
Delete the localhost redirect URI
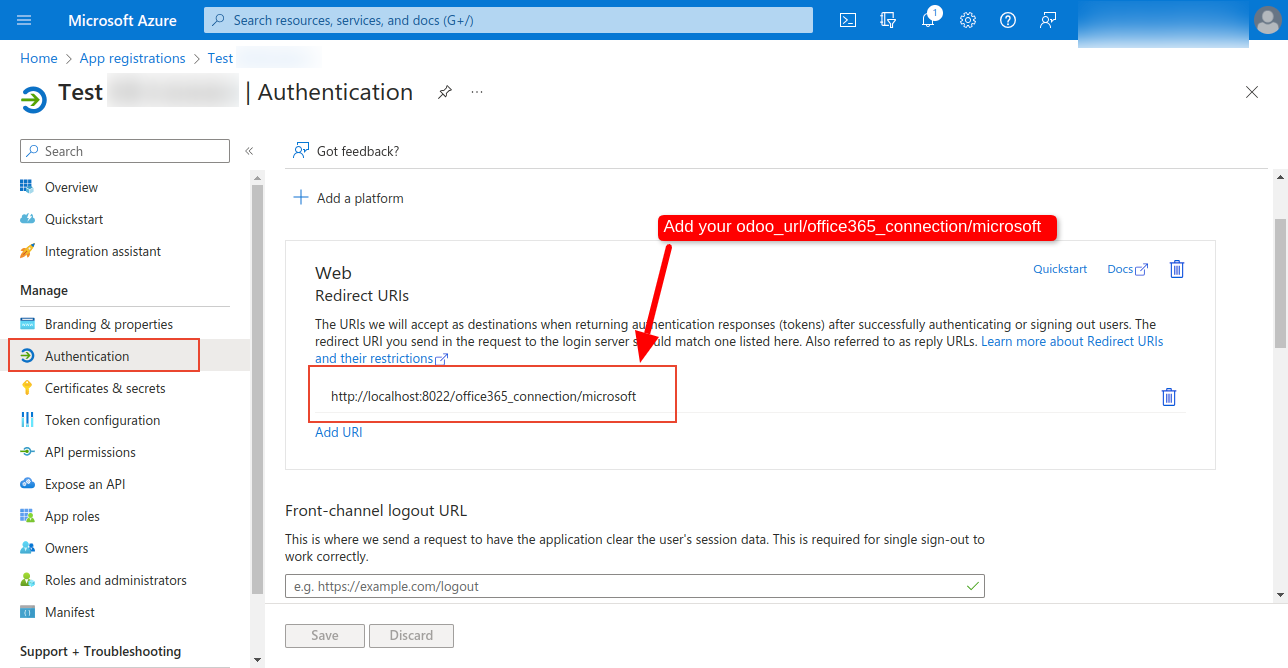tap(1168, 397)
